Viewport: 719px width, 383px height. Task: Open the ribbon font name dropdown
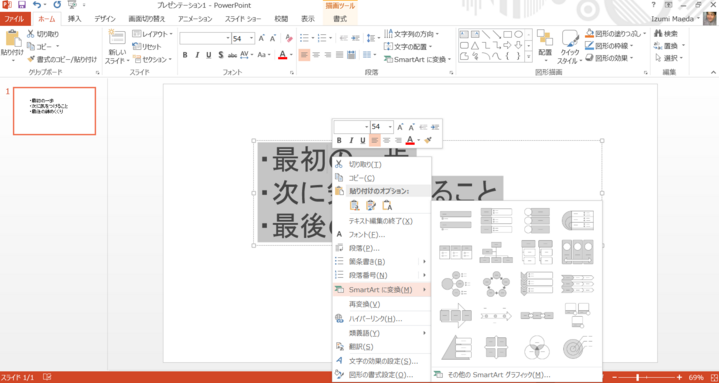(x=228, y=39)
